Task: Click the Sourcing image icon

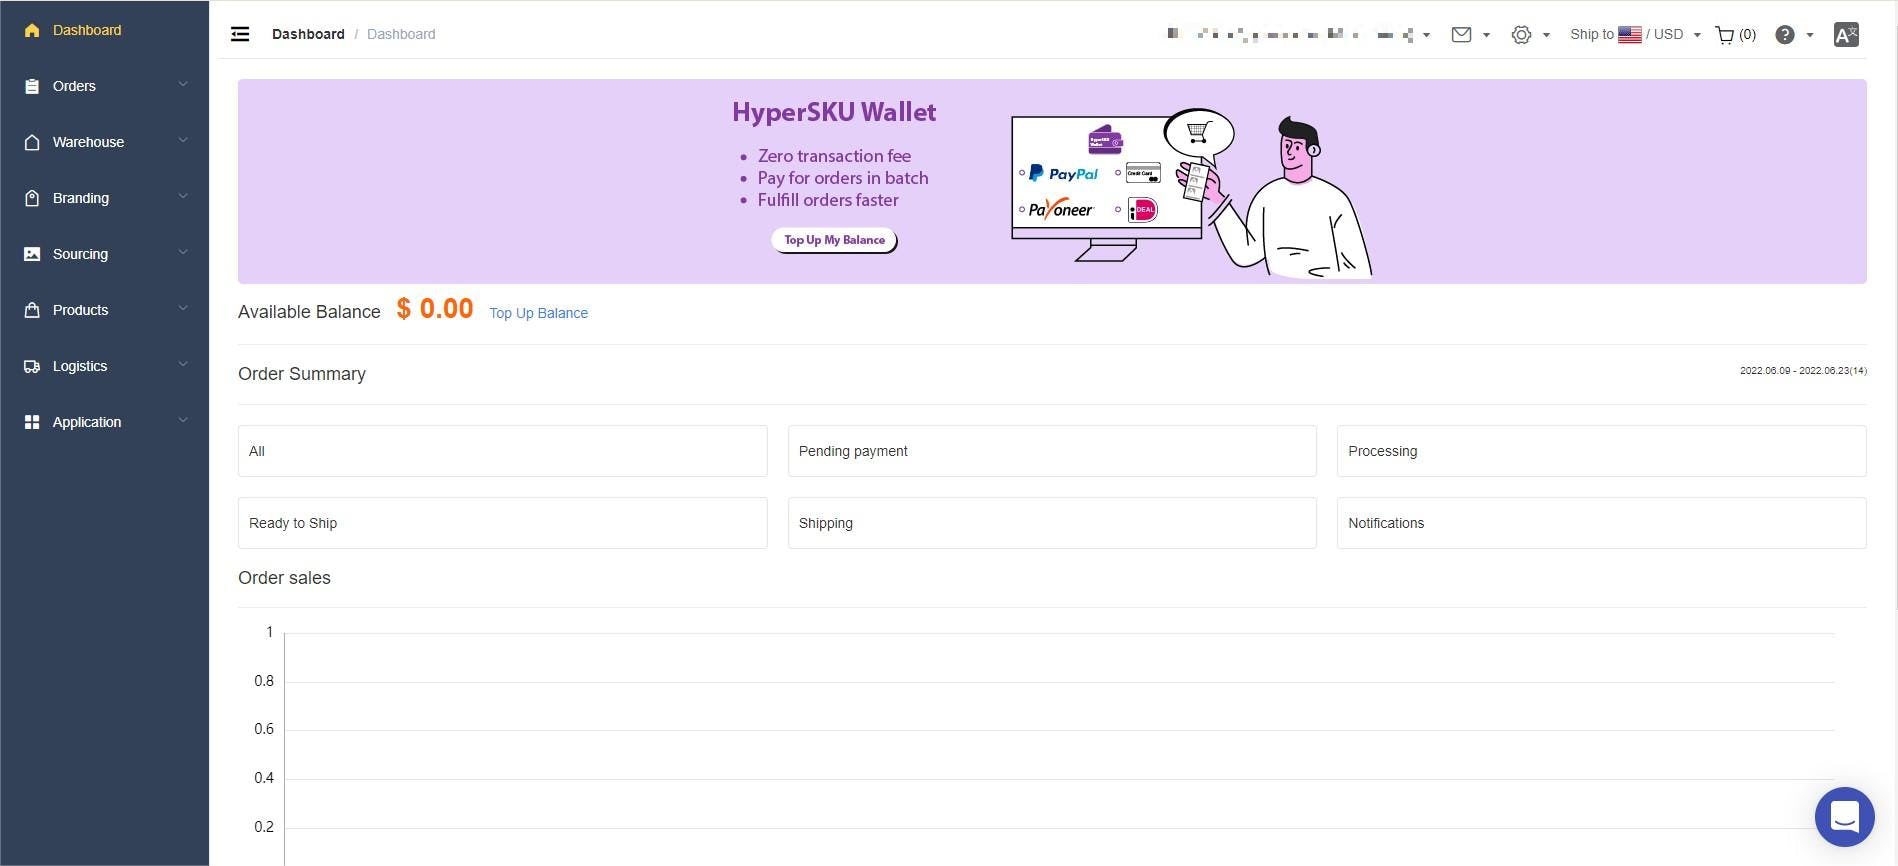Action: tap(32, 254)
